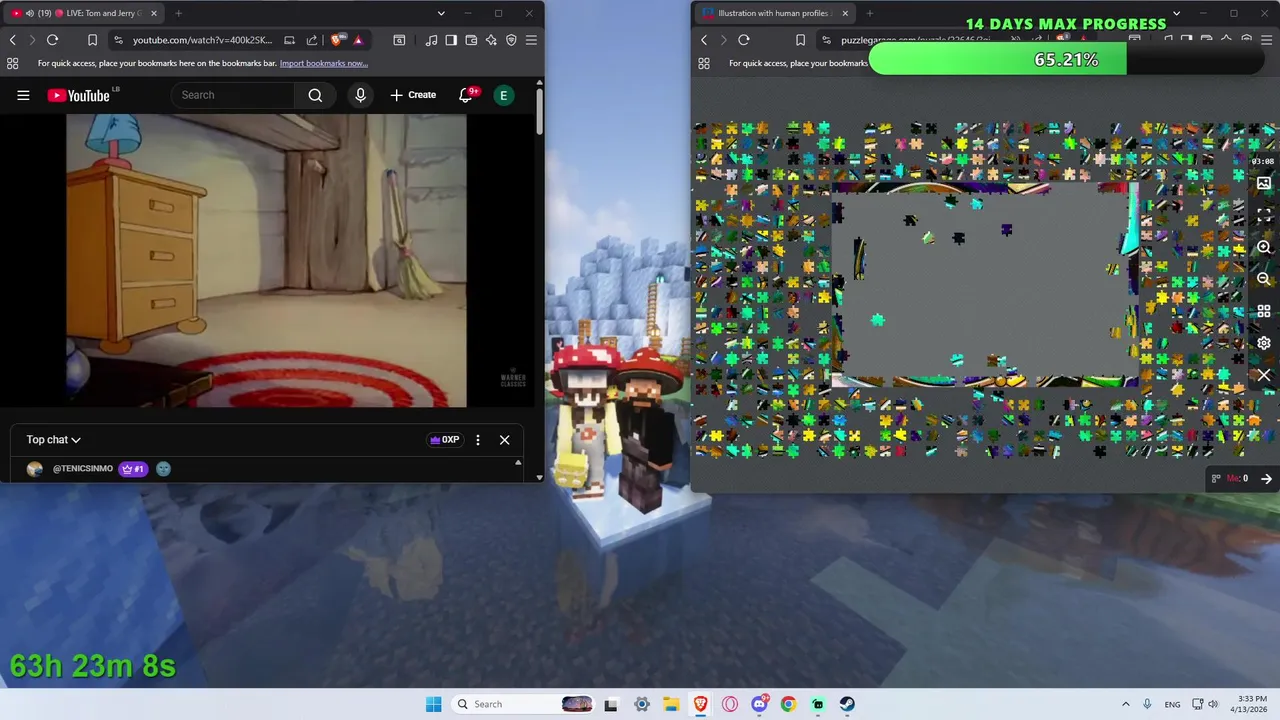Open Leo AI sparkle icon in YouTube window
This screenshot has width=1280, height=720.
coord(491,40)
